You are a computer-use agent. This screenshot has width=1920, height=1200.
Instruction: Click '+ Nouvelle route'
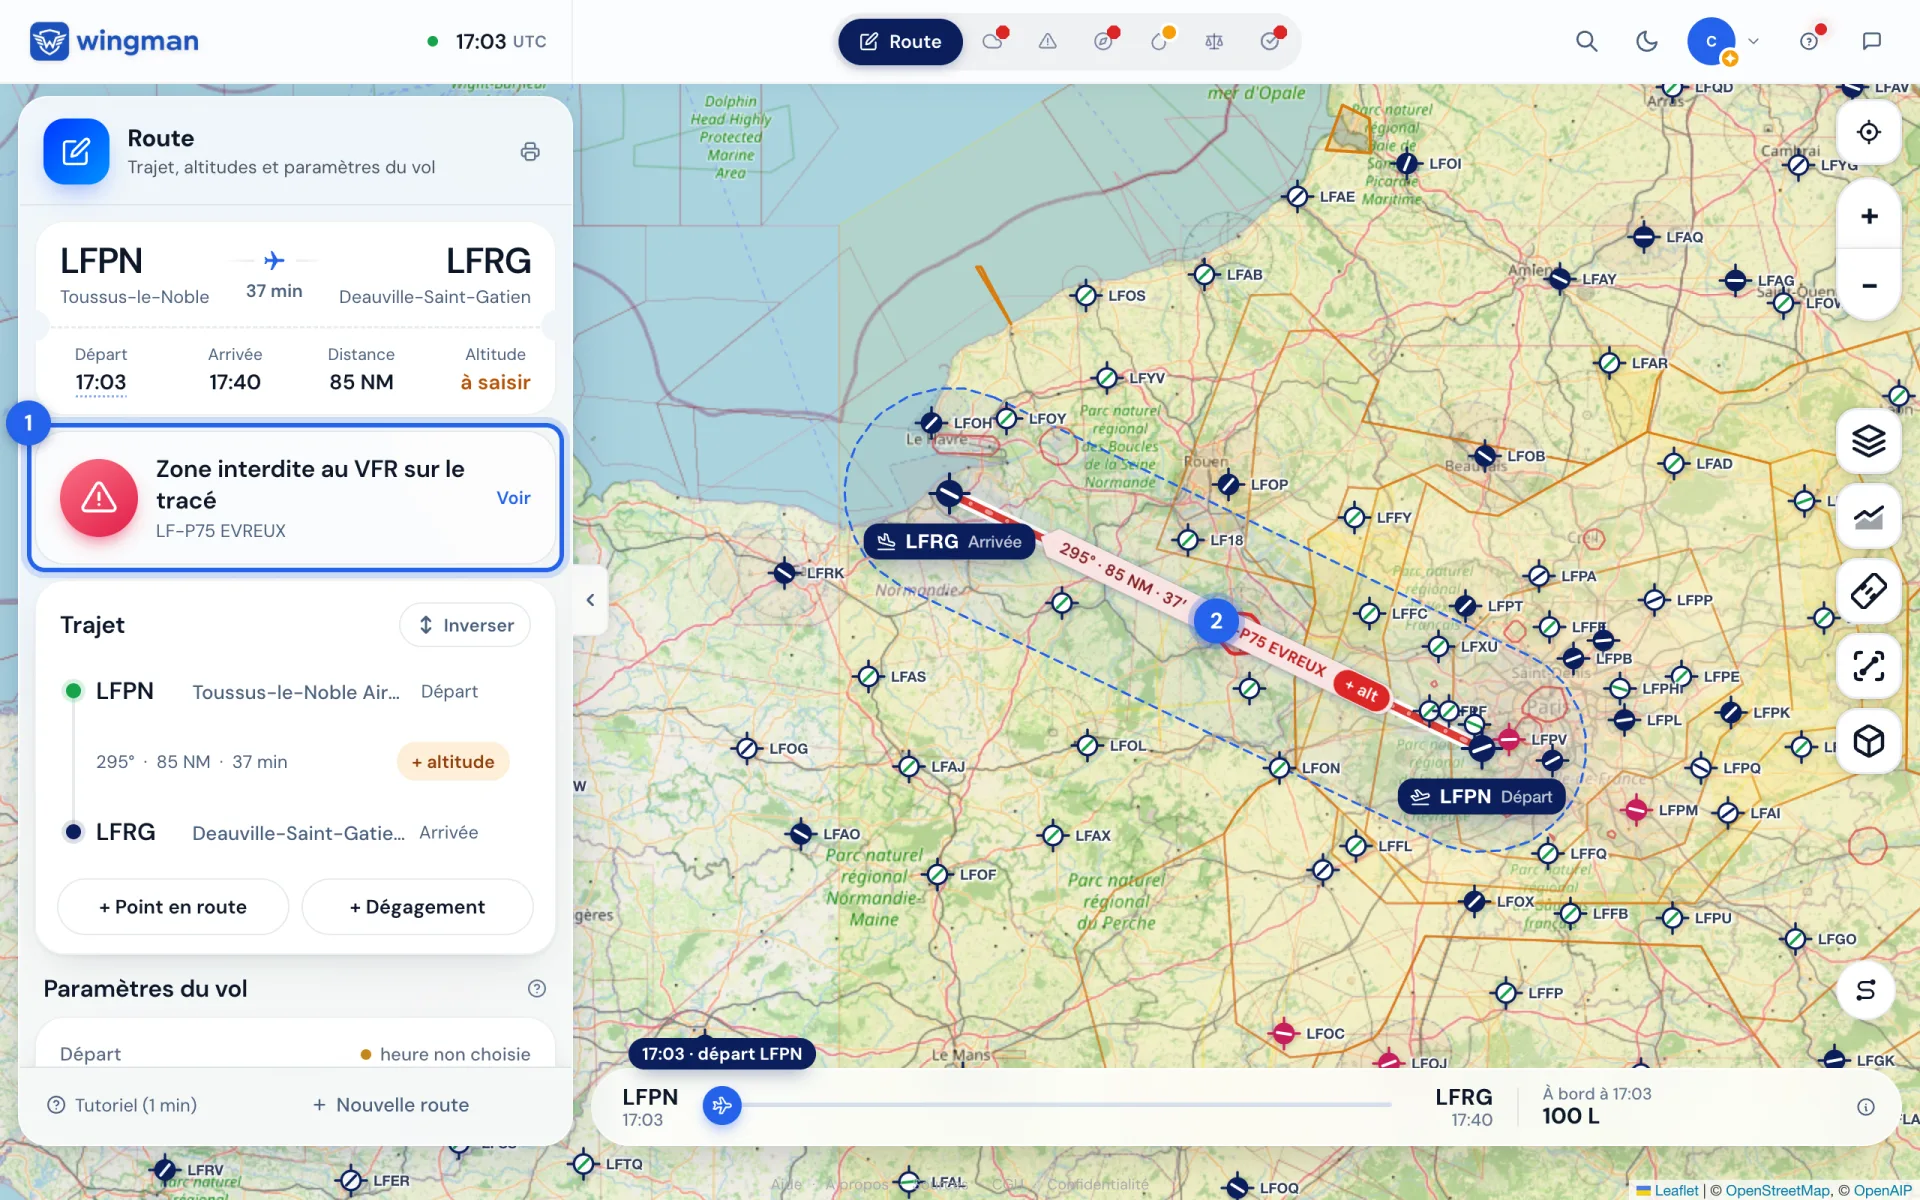click(x=391, y=1105)
